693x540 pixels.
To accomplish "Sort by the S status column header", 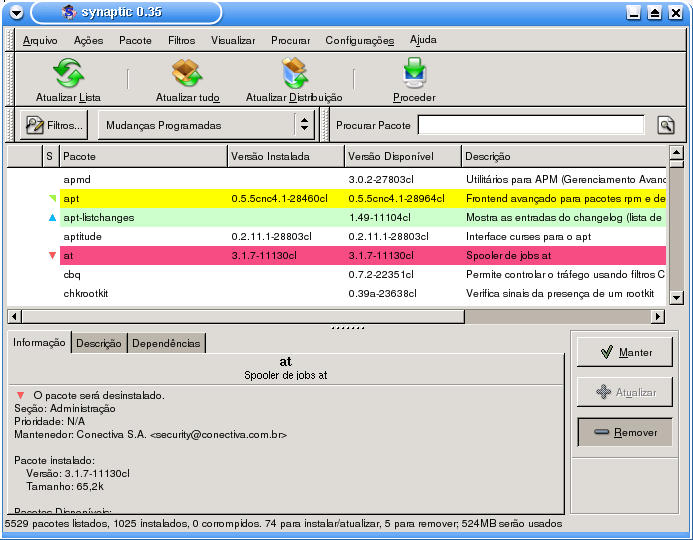I will (x=50, y=156).
